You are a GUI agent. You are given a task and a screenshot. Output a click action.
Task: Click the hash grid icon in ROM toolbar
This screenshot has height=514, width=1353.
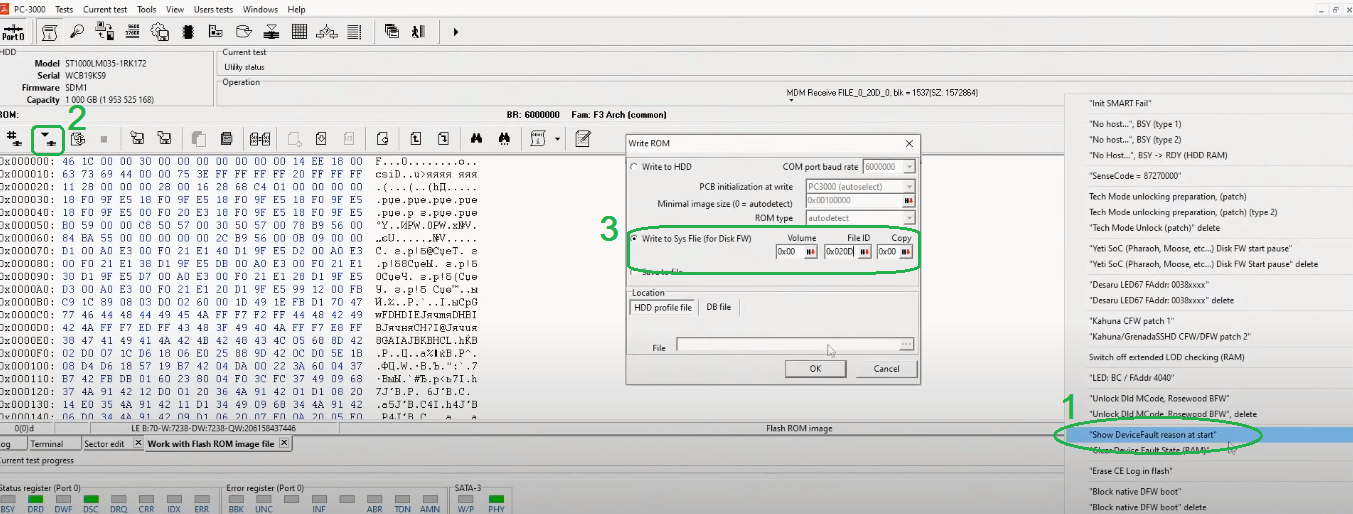(14, 138)
